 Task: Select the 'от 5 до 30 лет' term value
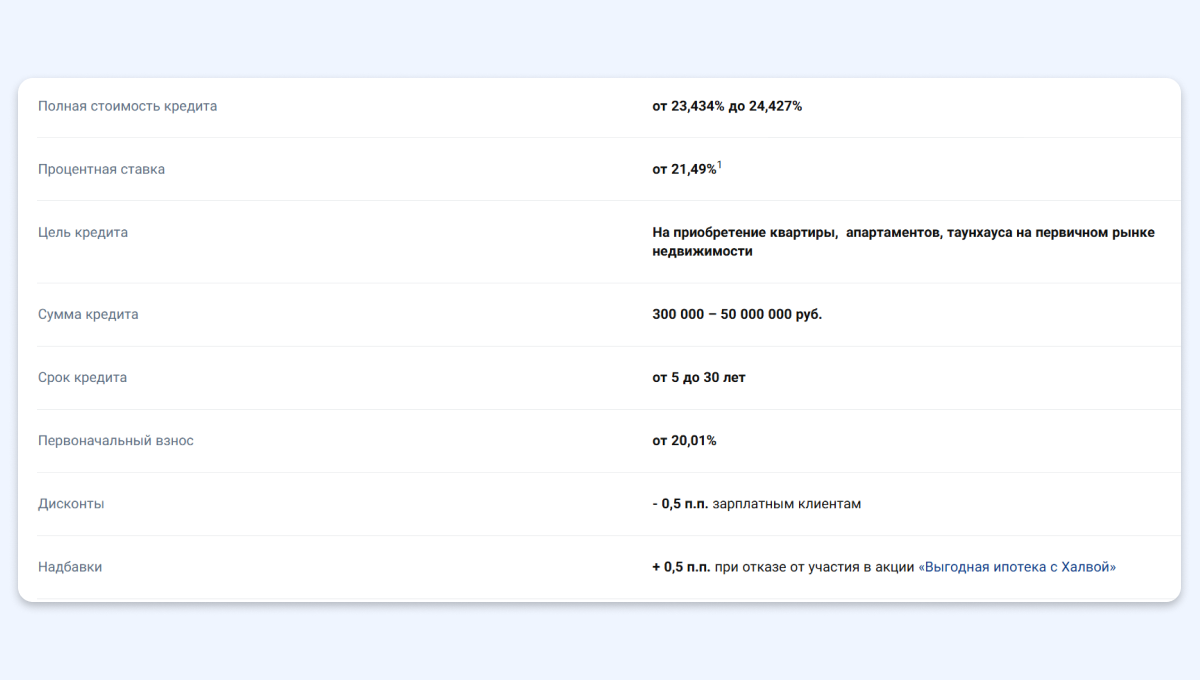699,377
